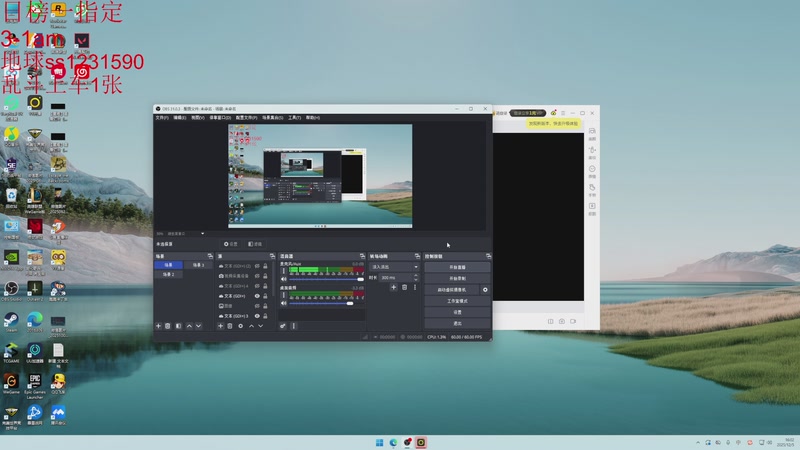
Task: Open the 视图(V) menu
Action: click(197, 118)
